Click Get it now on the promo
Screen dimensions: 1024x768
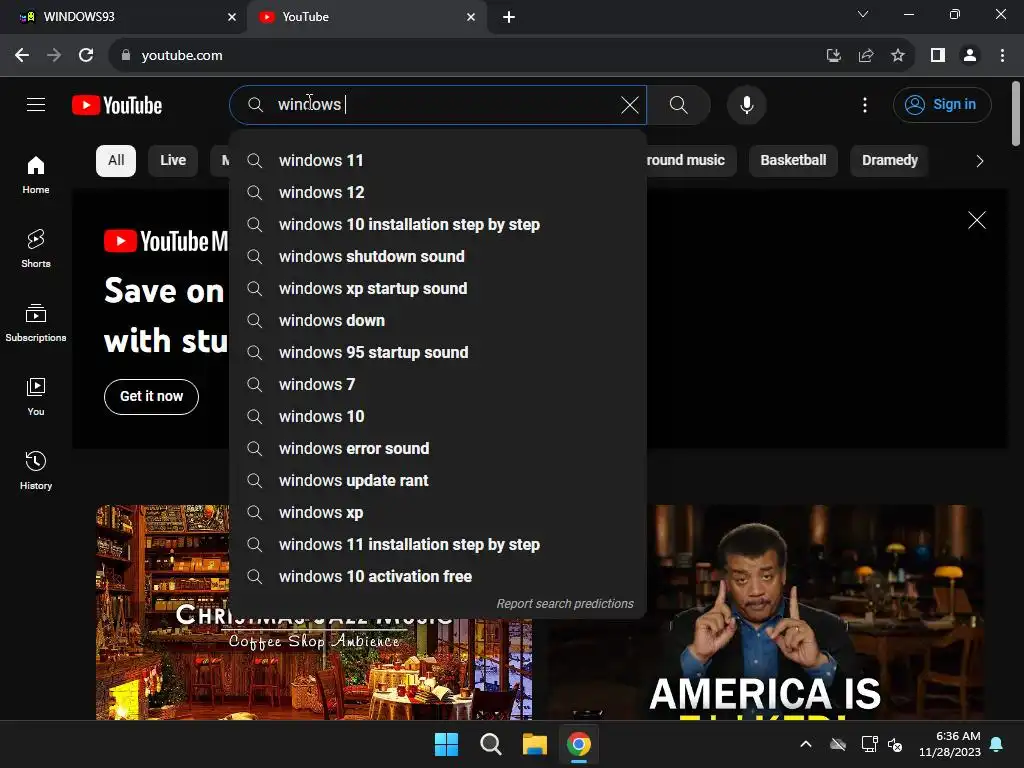pos(152,396)
